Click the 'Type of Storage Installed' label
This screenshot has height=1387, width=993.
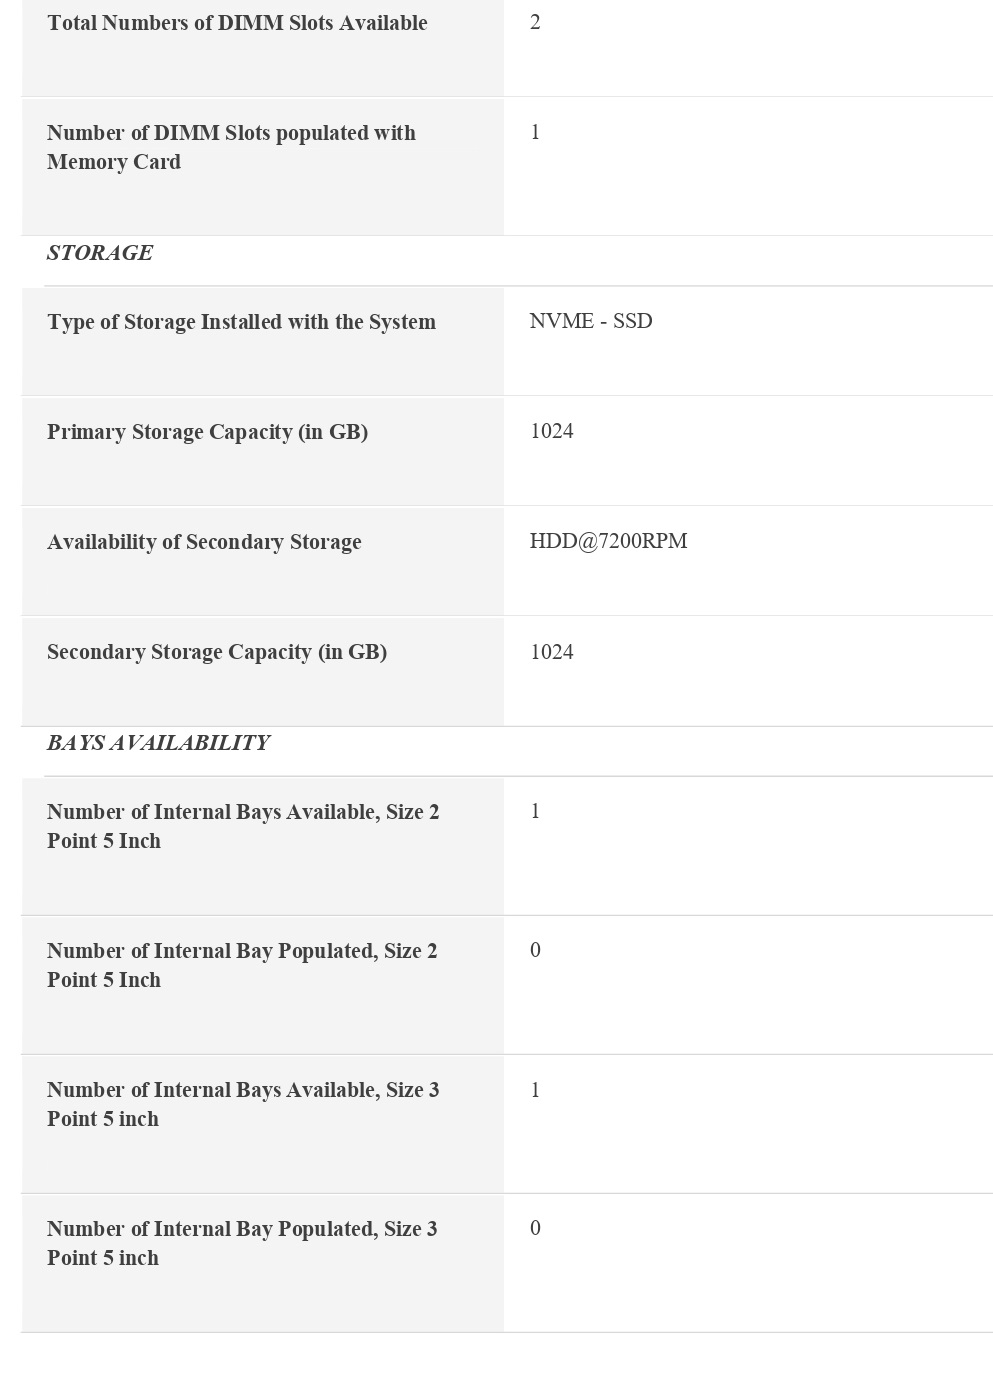pyautogui.click(x=241, y=322)
